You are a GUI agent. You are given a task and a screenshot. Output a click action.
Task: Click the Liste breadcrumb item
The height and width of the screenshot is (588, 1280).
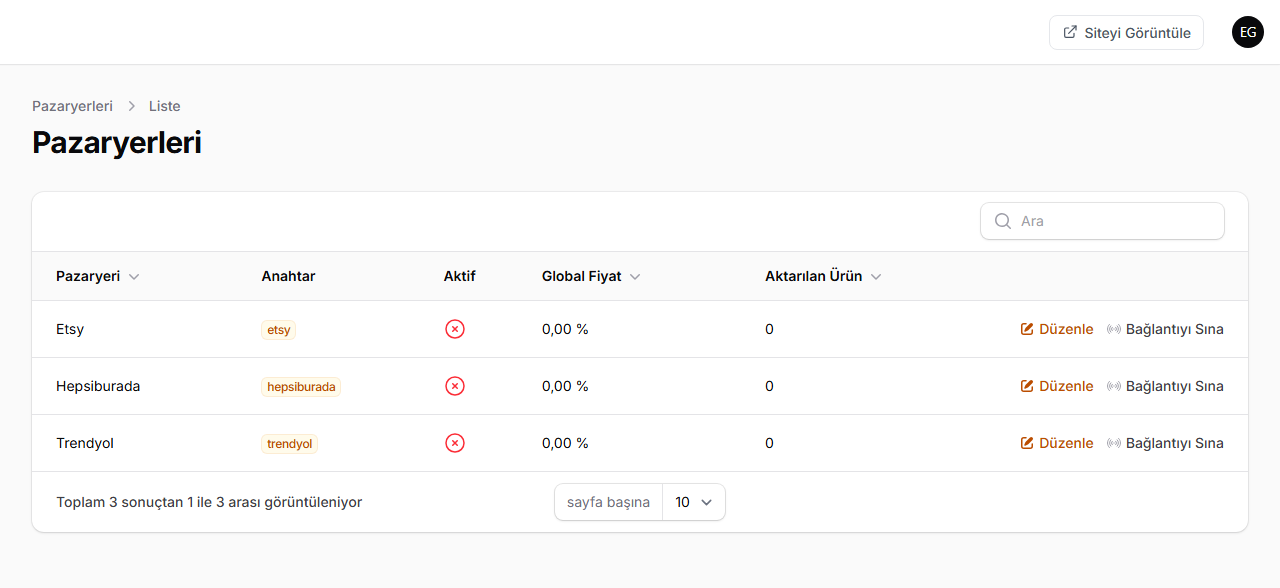tap(165, 106)
